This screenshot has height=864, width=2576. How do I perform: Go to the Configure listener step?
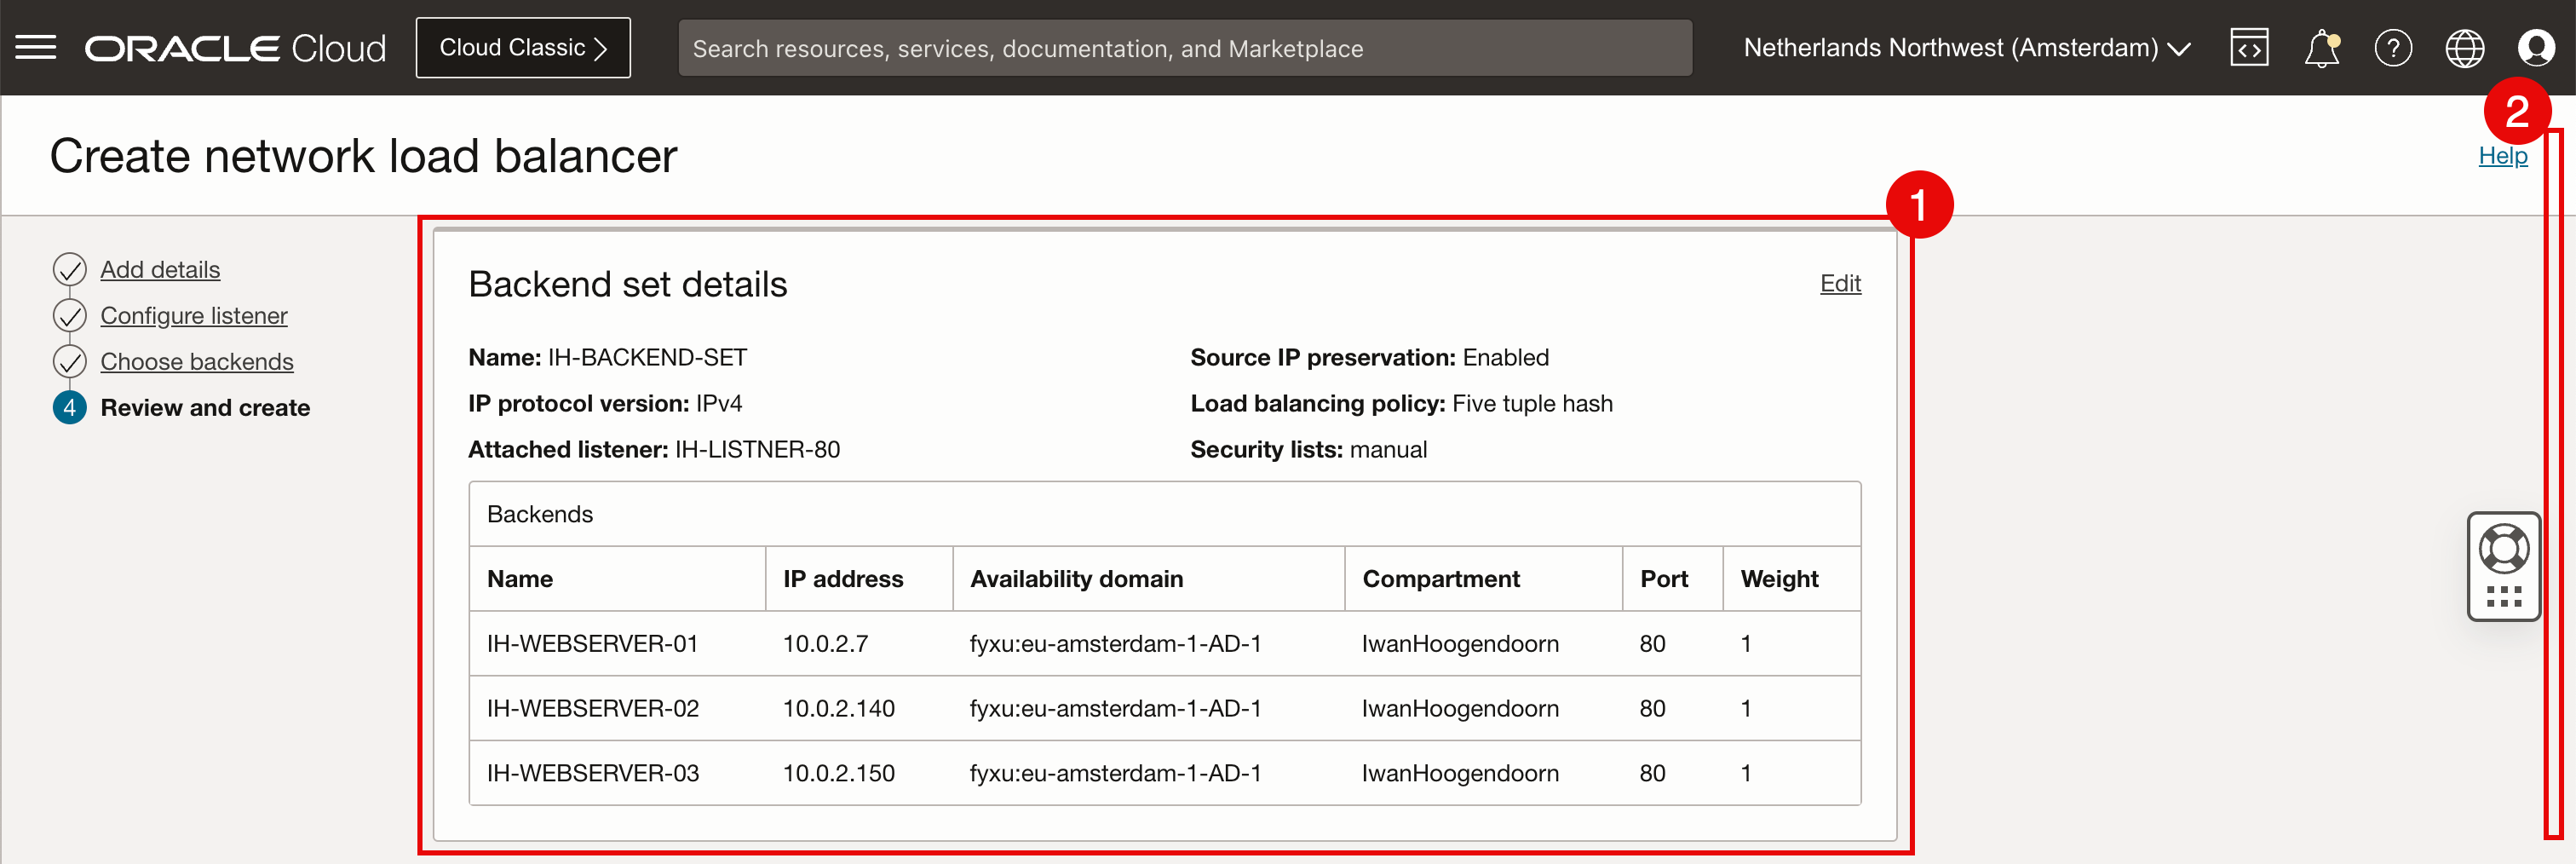pyautogui.click(x=193, y=315)
